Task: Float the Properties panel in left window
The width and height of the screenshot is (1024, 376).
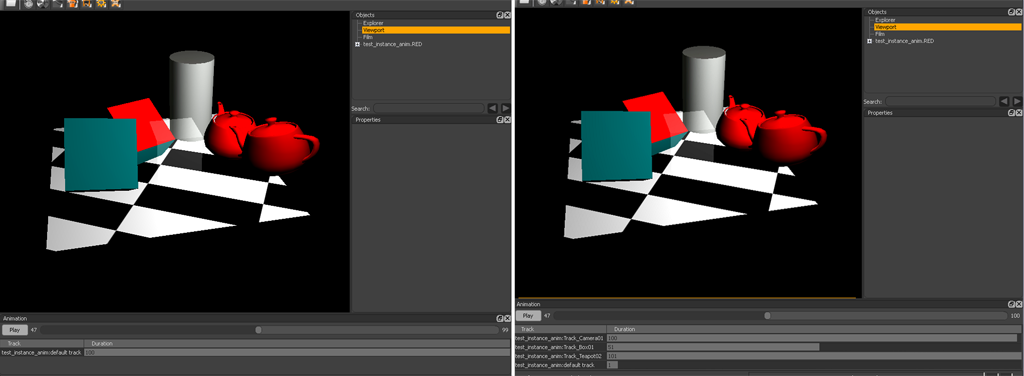Action: (500, 120)
